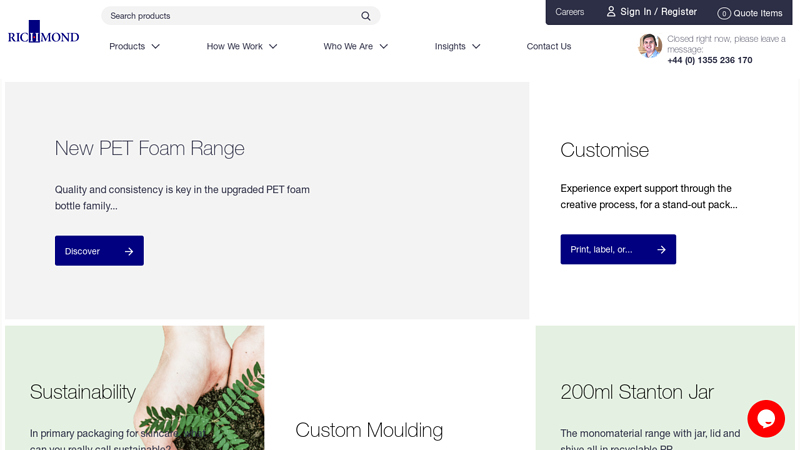
Task: Click the Customise heading
Action: pos(605,151)
